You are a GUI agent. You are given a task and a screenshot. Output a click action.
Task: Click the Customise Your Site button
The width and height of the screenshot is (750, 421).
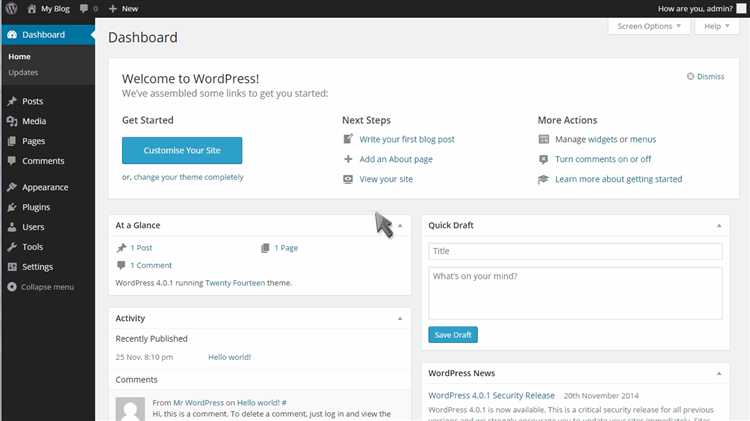(182, 151)
